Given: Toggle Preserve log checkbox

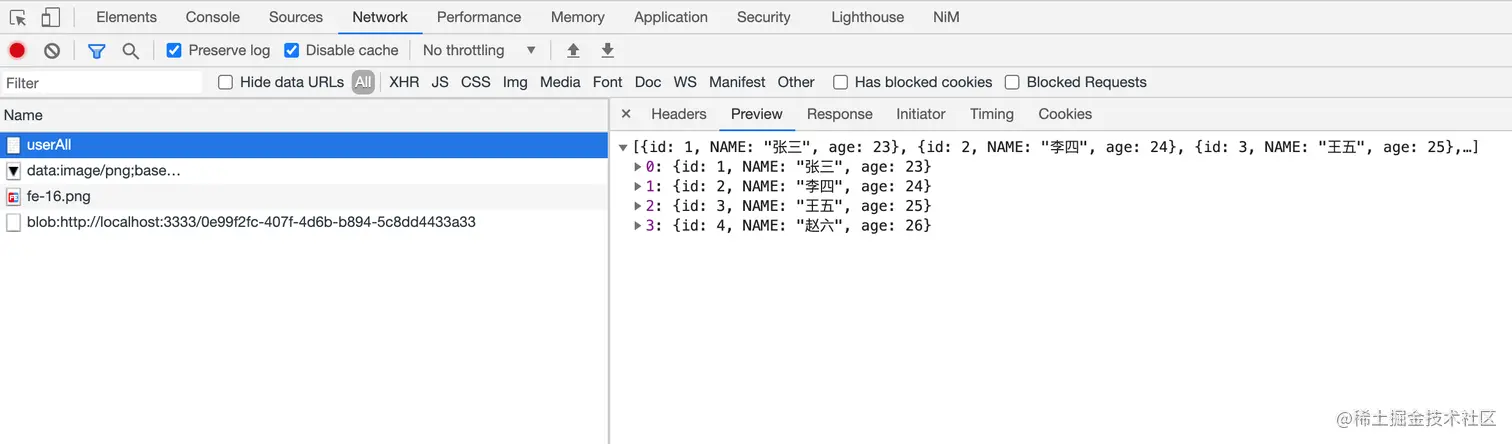Looking at the screenshot, I should coord(174,50).
